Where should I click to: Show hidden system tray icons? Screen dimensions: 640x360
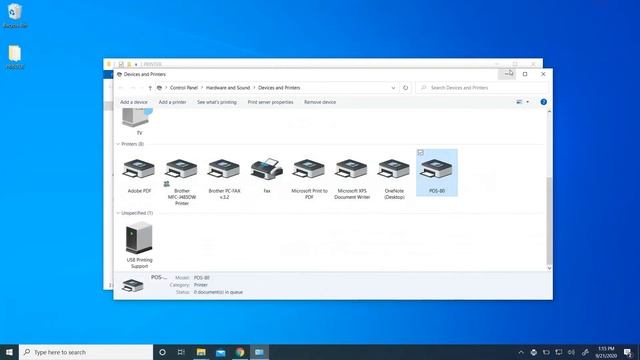pos(521,352)
